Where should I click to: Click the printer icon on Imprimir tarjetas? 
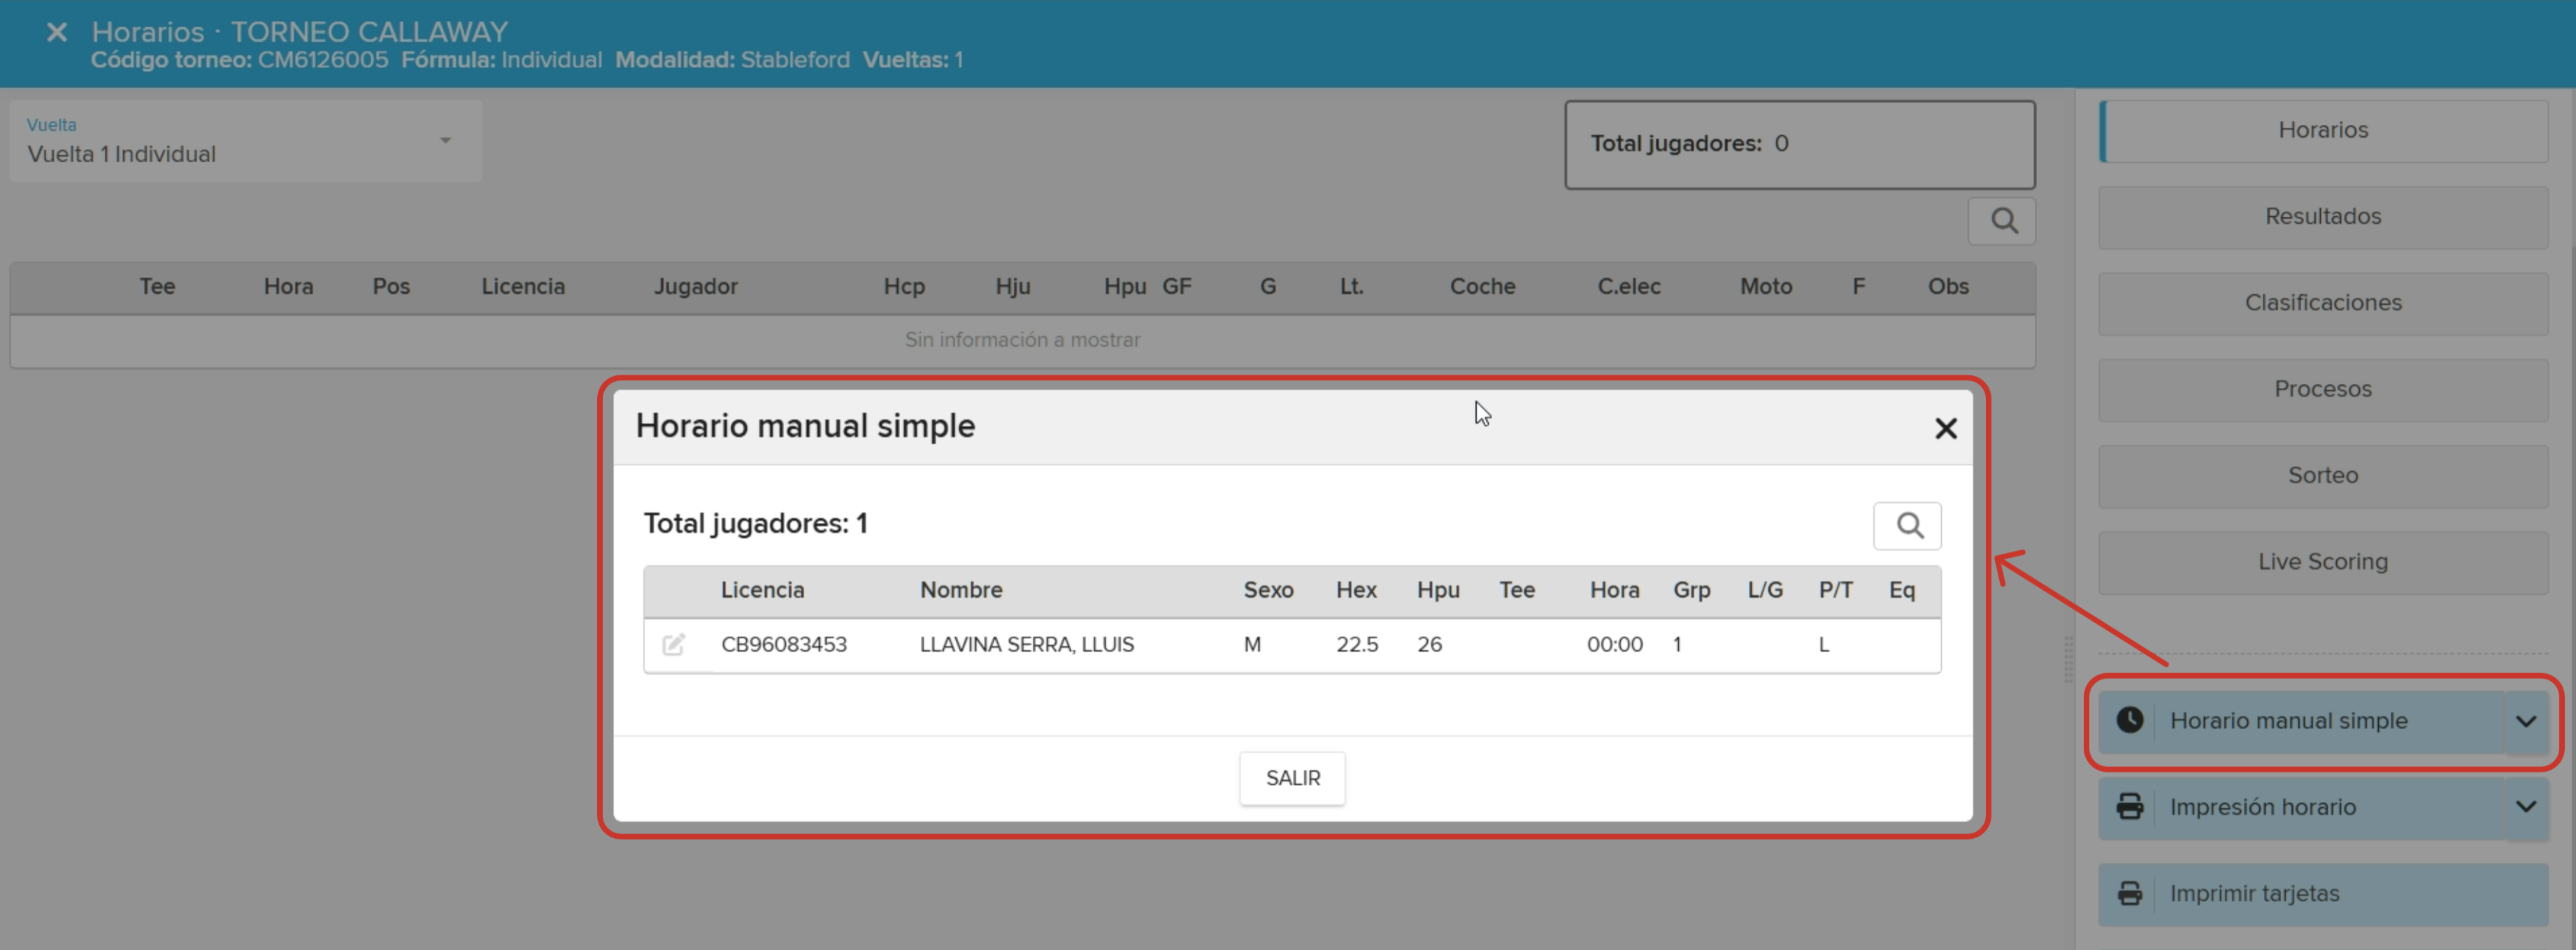tap(2130, 893)
